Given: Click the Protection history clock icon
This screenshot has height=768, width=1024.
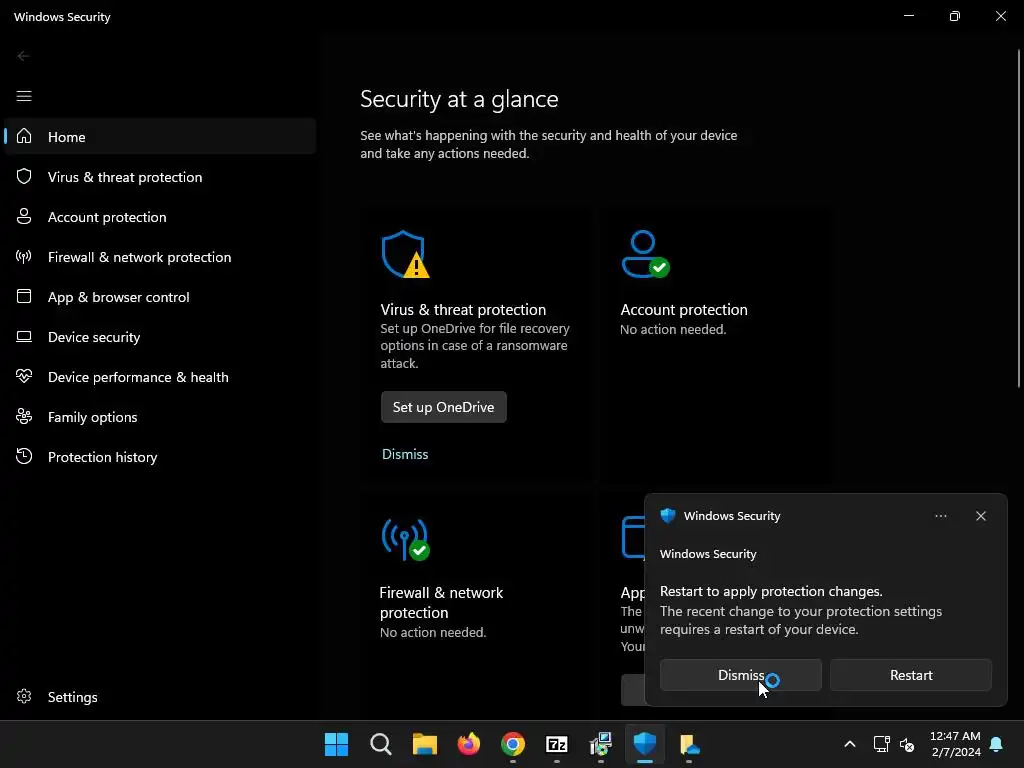Looking at the screenshot, I should (24, 456).
